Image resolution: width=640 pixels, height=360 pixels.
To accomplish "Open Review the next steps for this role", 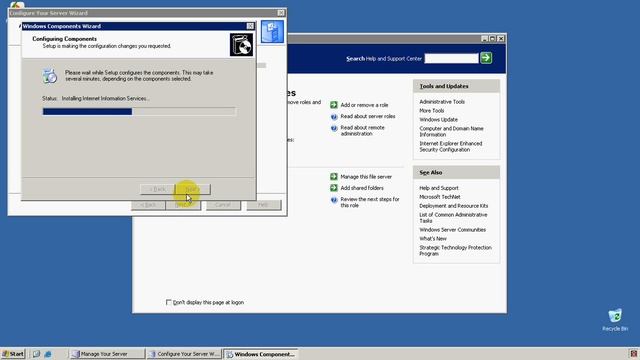I will (370, 202).
